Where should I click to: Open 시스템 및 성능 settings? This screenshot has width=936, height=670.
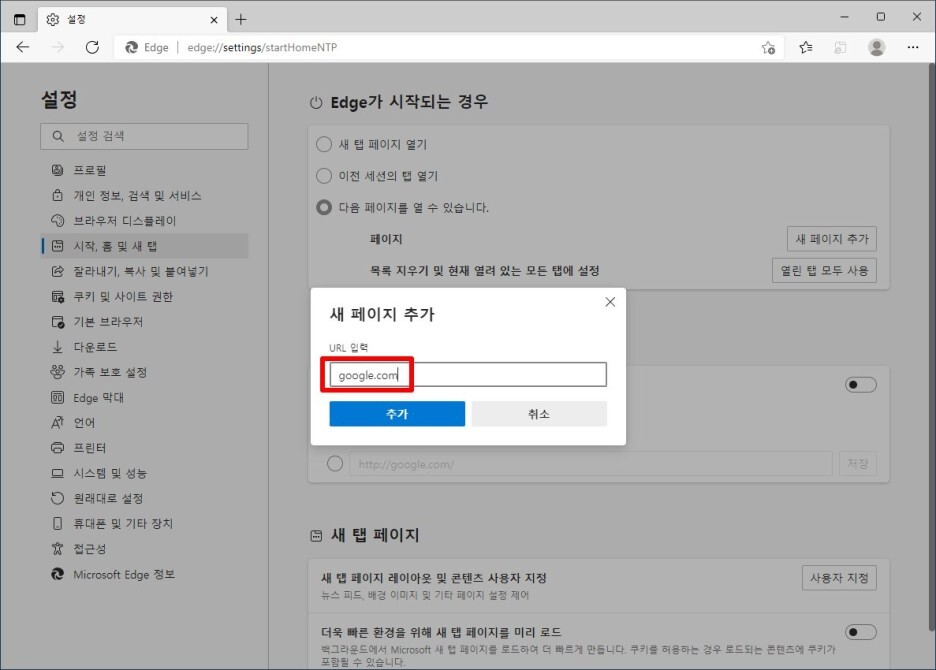(x=144, y=473)
